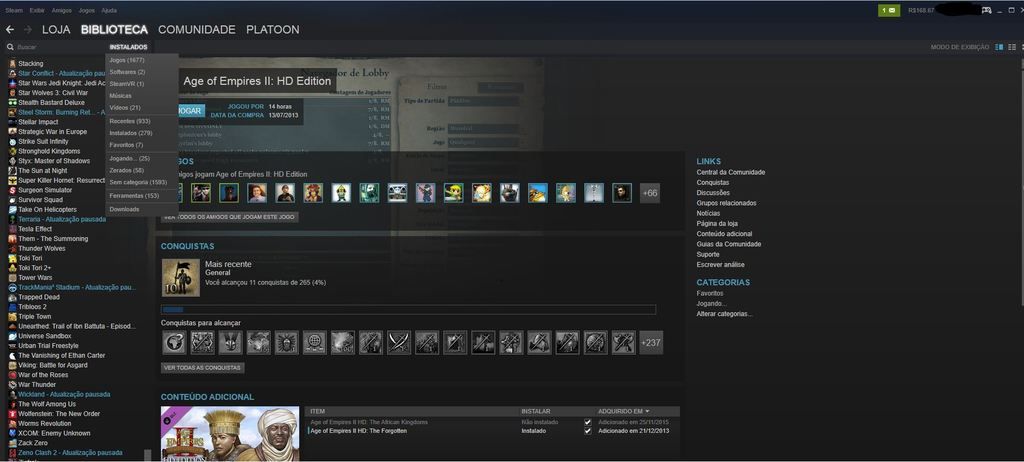1024x462 pixels.
Task: Open Guias da Comunidade link
Action: click(728, 244)
